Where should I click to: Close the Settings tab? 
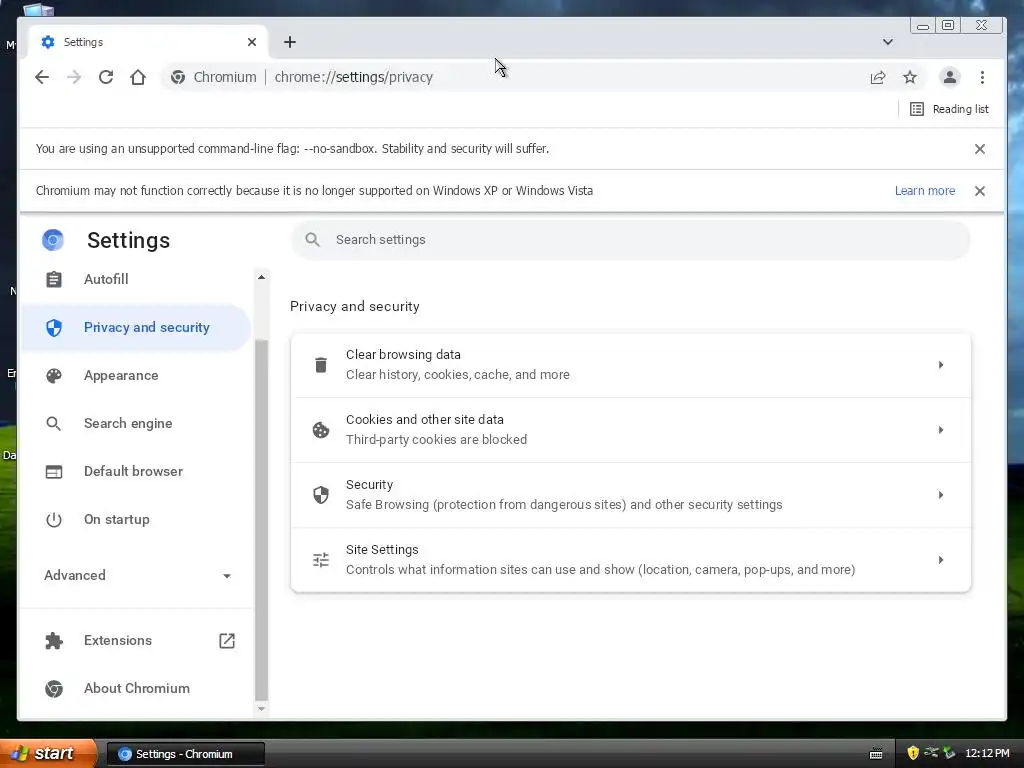(252, 42)
